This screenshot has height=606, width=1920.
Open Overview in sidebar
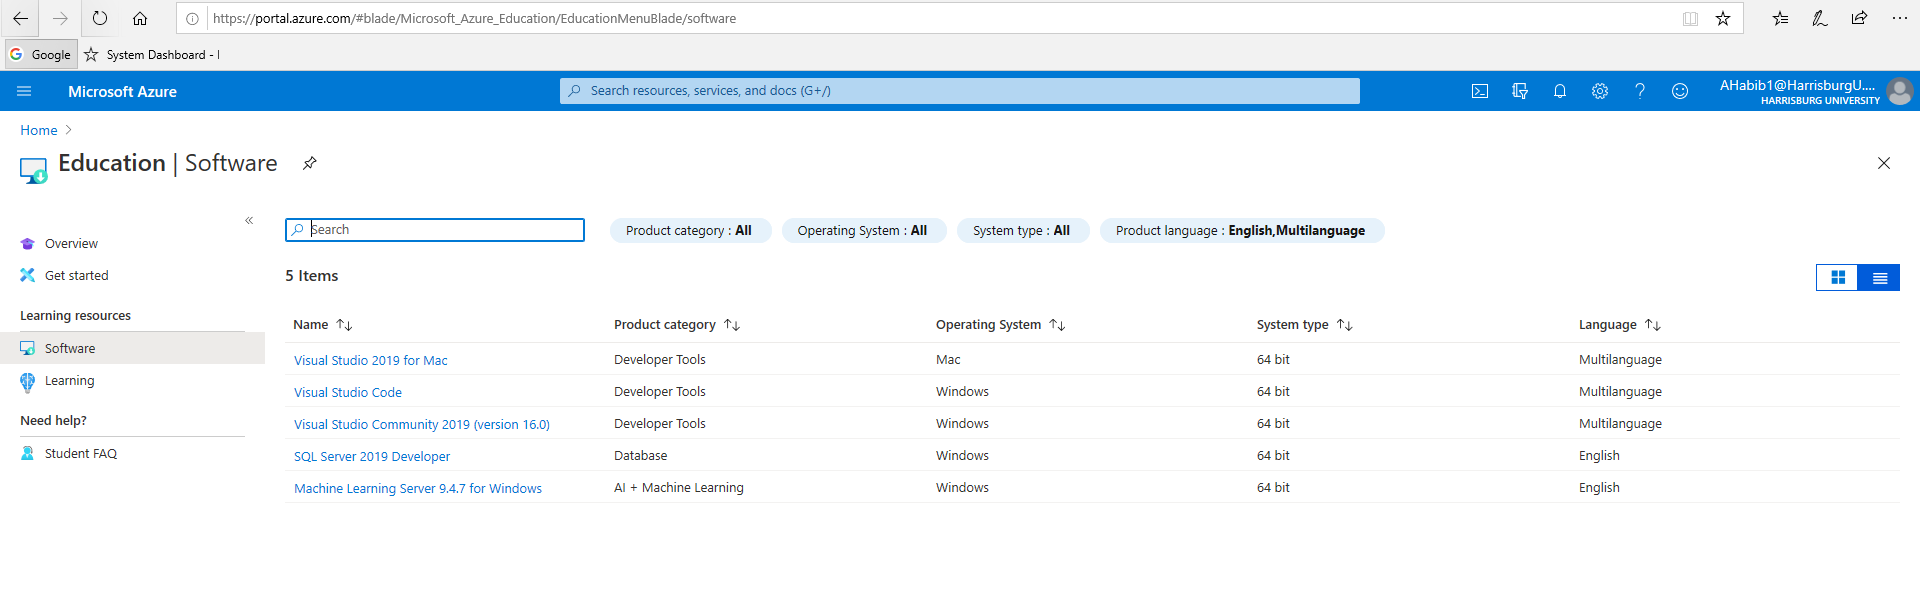point(72,243)
